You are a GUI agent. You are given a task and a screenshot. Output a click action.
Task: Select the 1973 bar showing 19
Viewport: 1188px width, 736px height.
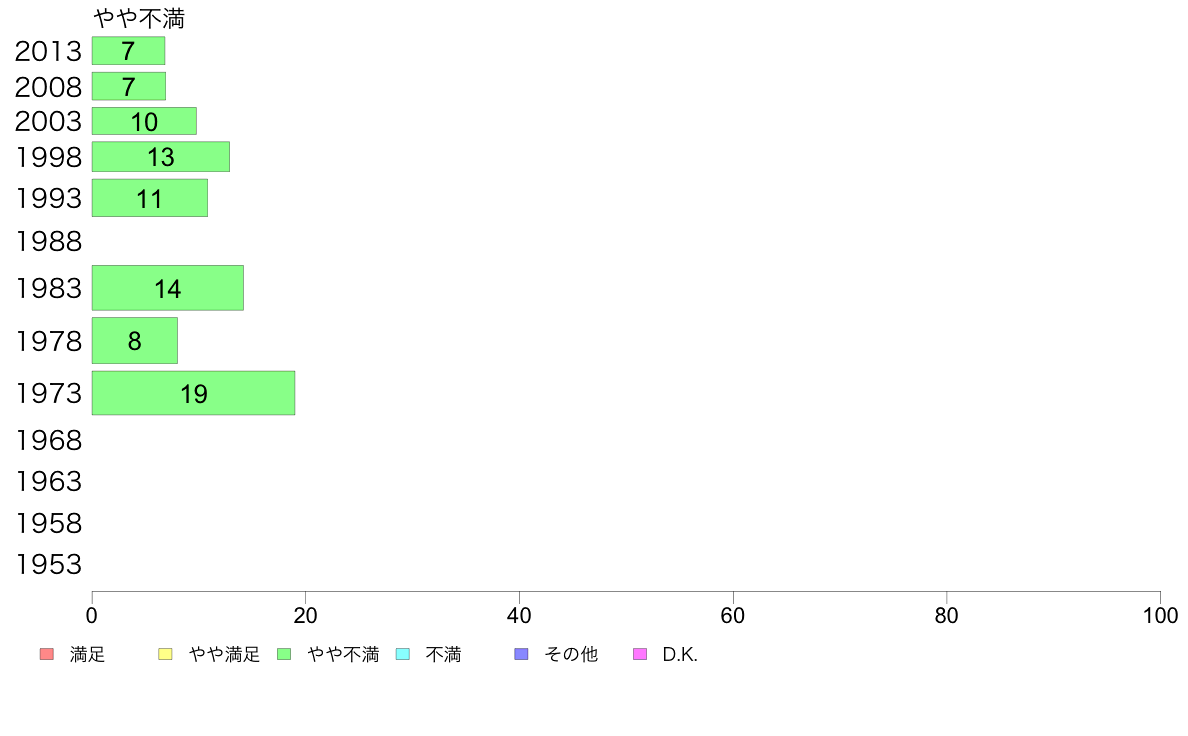tap(193, 393)
